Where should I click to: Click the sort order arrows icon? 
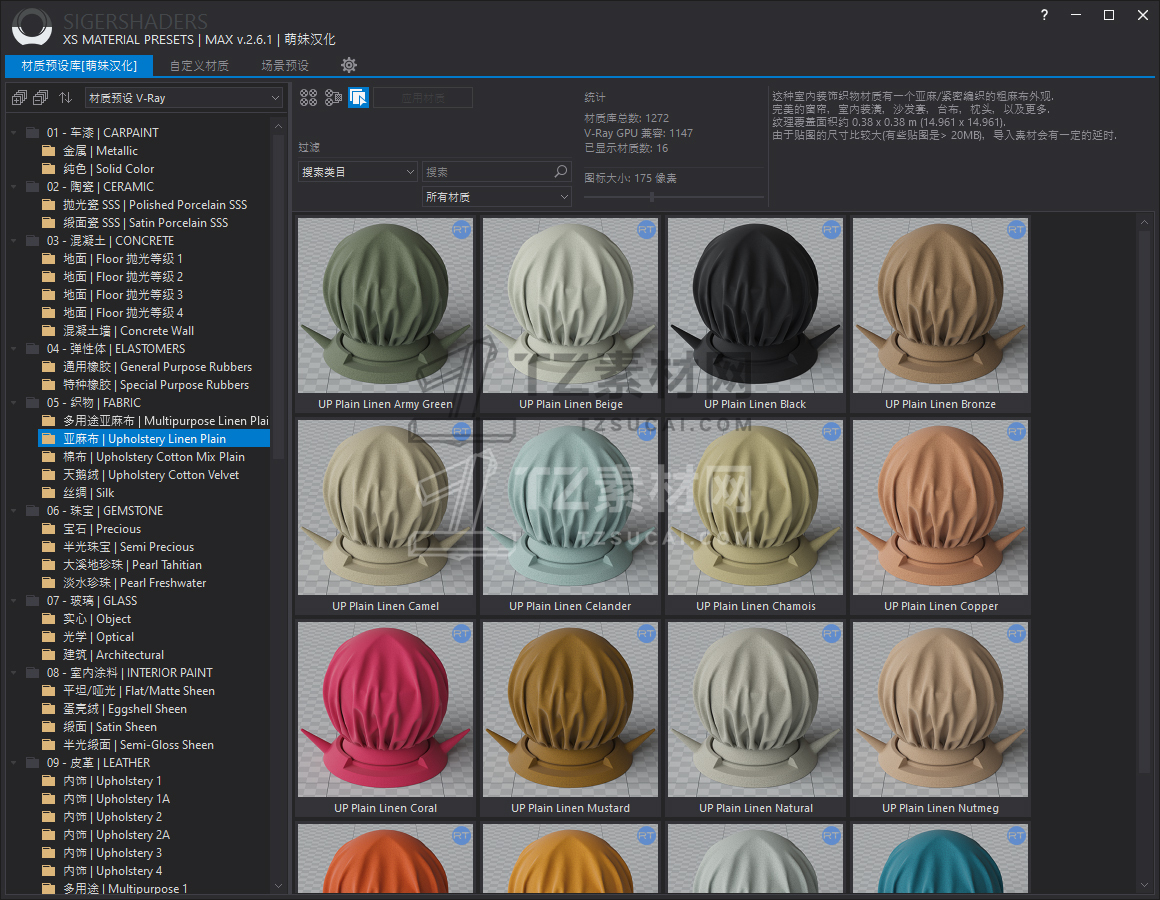(x=66, y=98)
